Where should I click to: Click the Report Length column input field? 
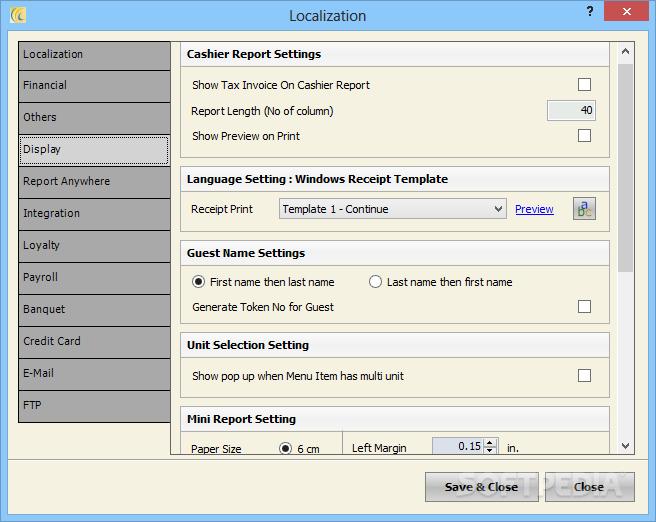click(x=571, y=110)
